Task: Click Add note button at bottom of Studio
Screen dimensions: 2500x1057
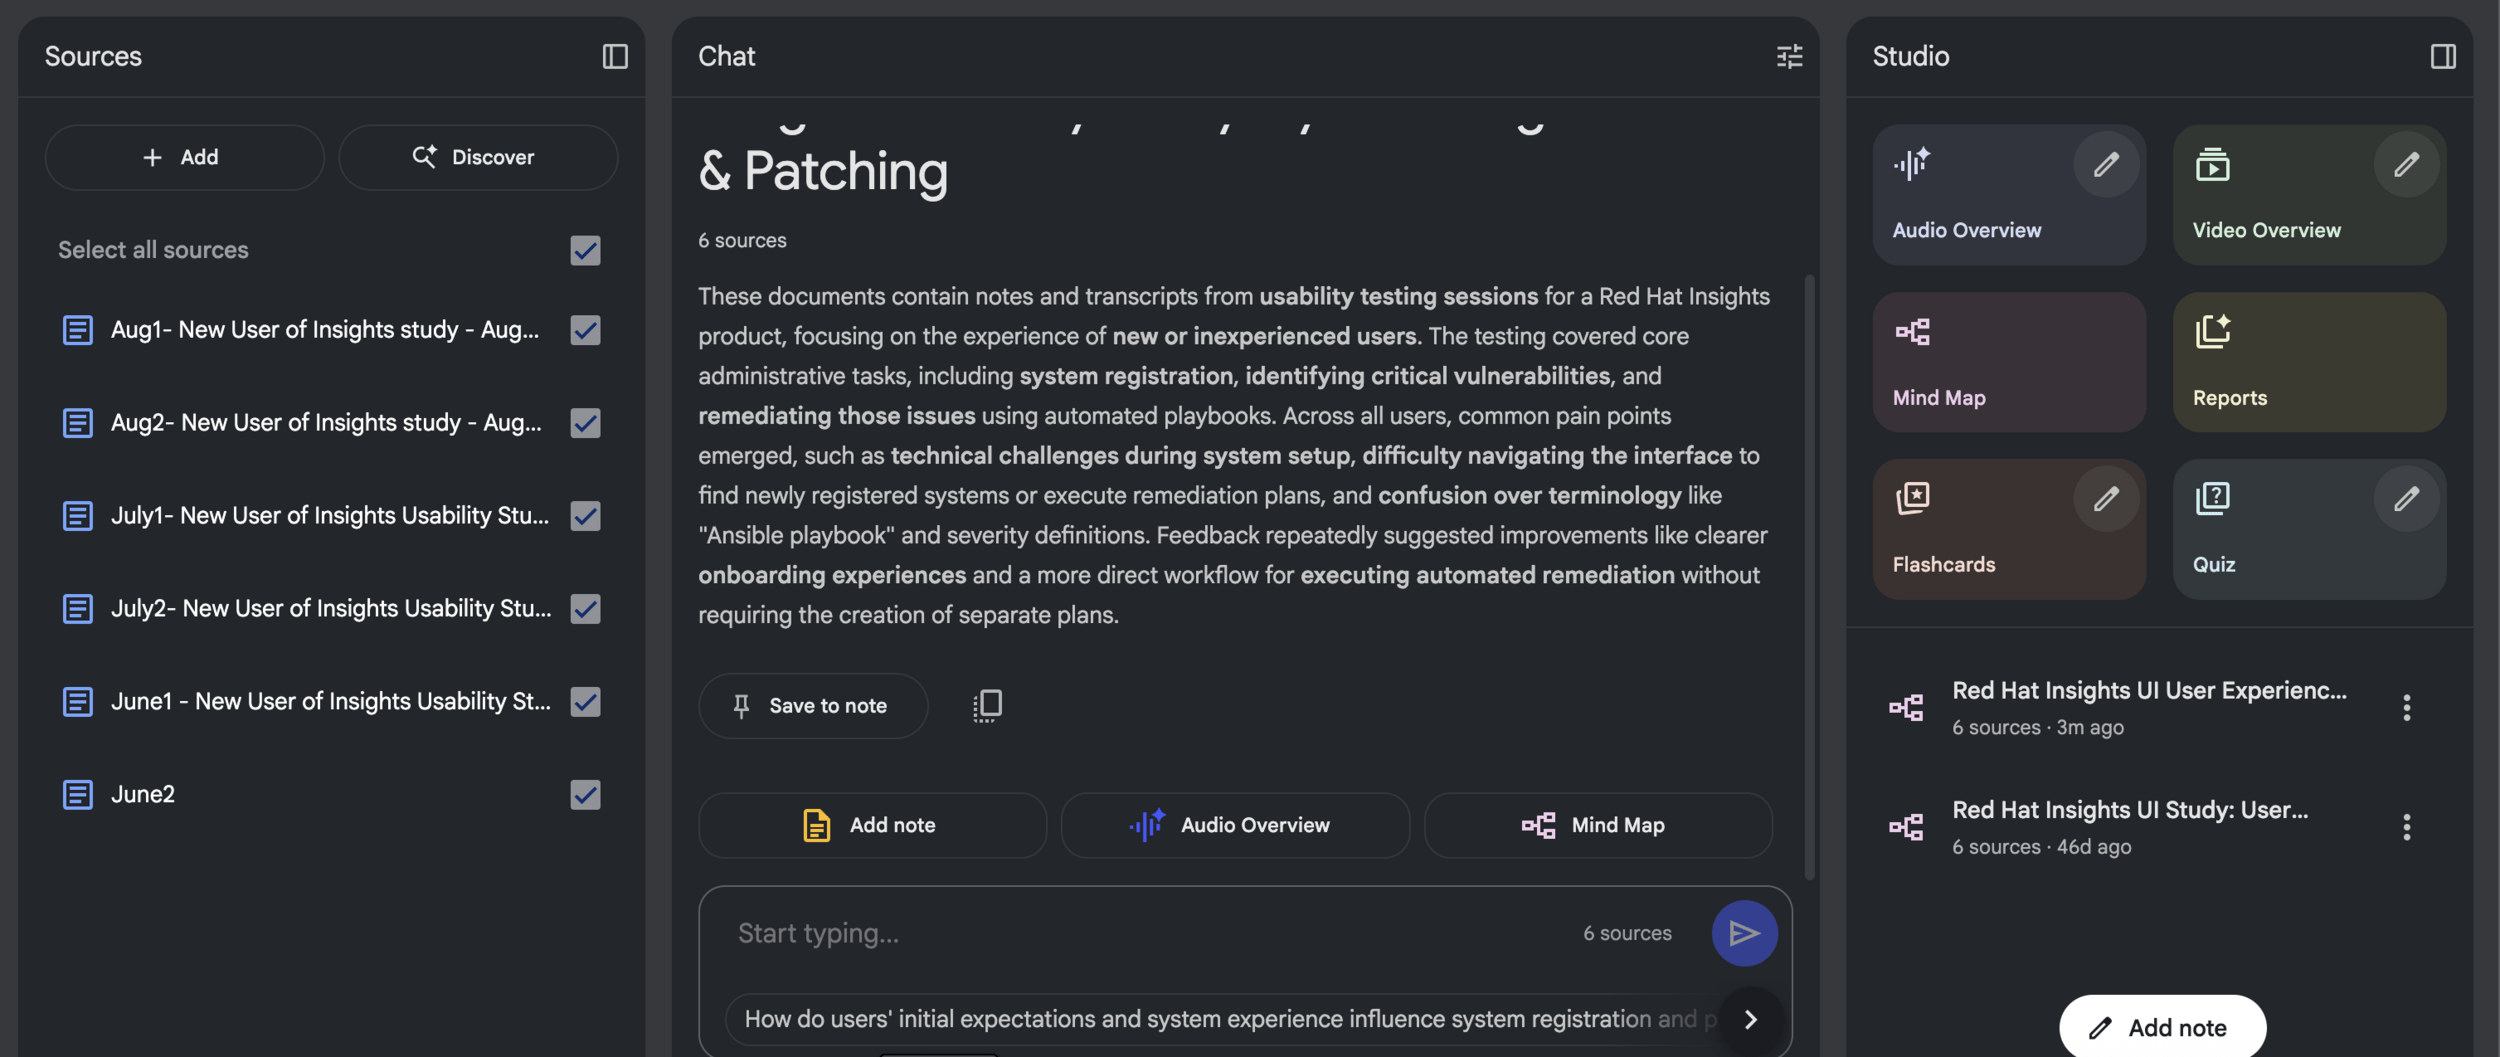Action: (2162, 1027)
